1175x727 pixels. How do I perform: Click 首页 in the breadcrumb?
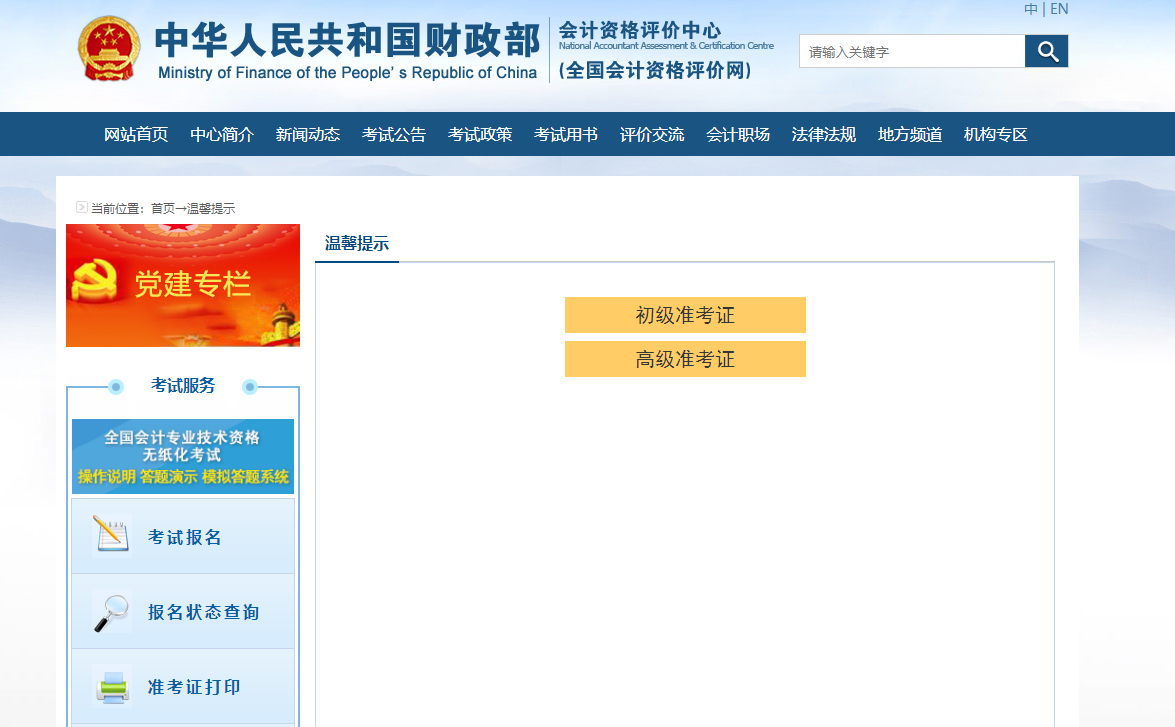(162, 208)
